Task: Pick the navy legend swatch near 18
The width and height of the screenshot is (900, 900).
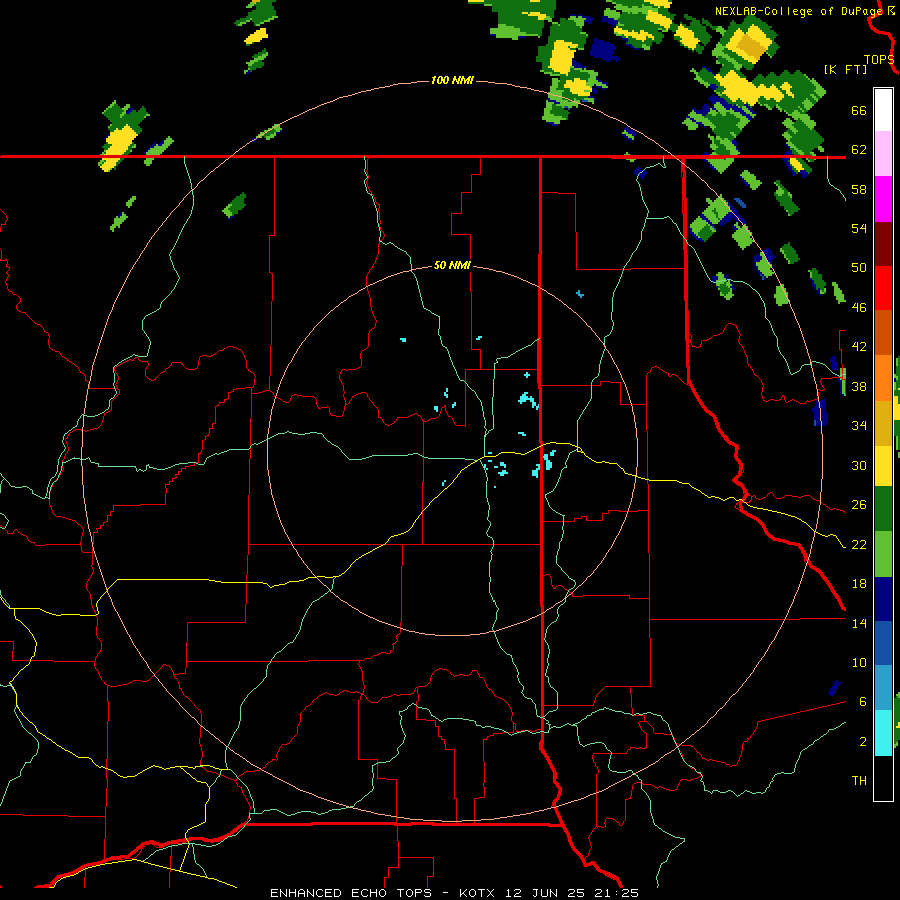Action: (883, 599)
